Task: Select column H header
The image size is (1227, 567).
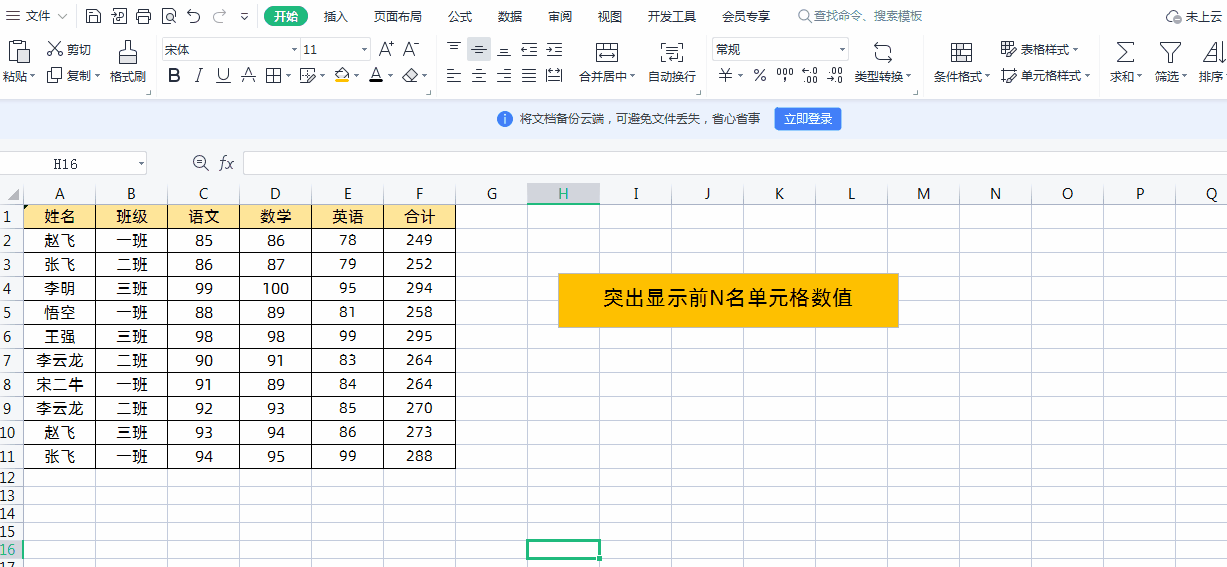Action: (563, 194)
